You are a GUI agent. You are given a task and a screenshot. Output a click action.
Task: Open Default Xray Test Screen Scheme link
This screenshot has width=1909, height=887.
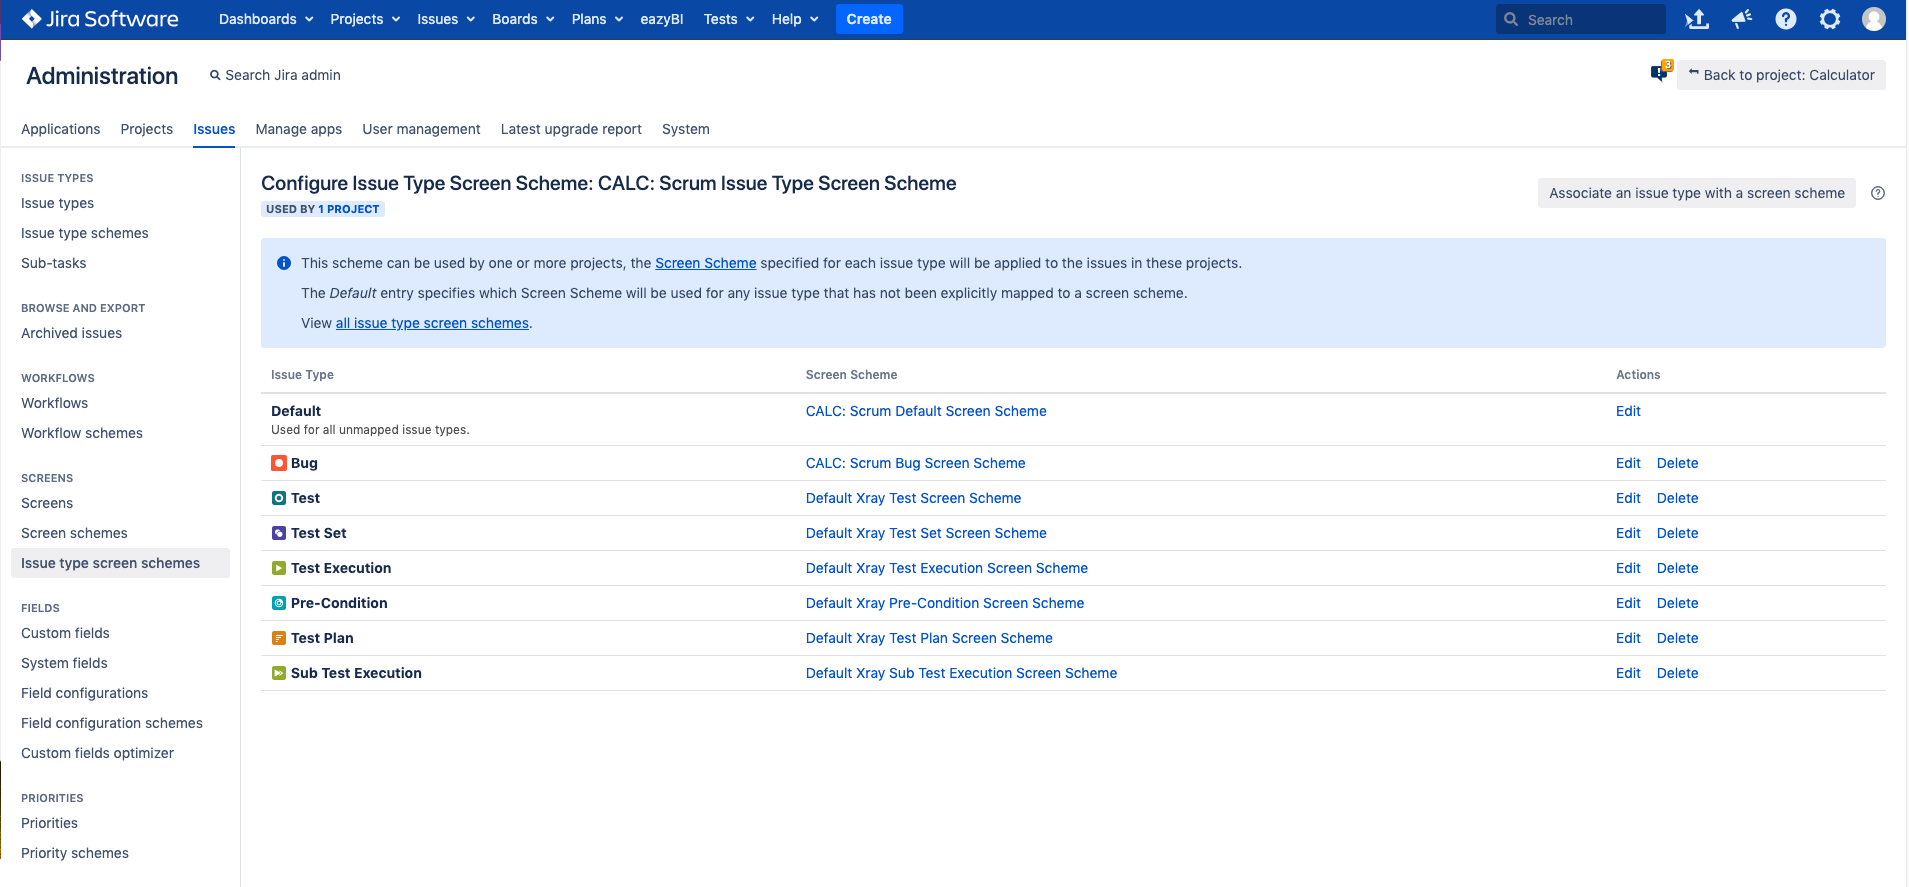(914, 498)
